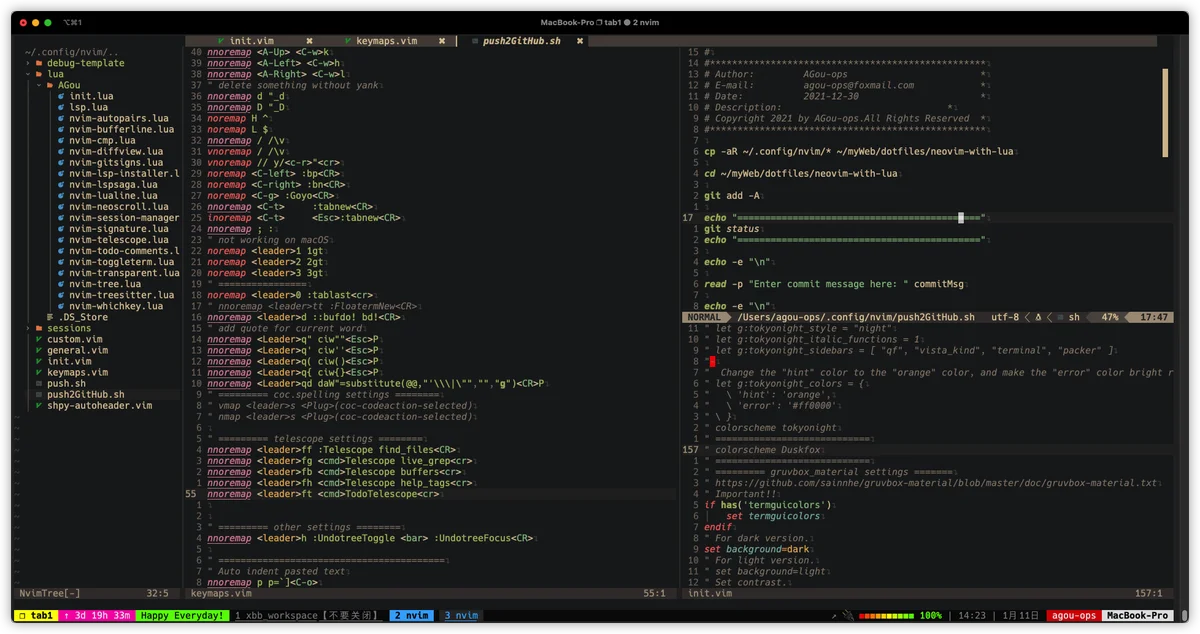This screenshot has width=1200, height=634.
Task: Click the Vim icon on the keymaps.vim tab
Action: click(348, 41)
